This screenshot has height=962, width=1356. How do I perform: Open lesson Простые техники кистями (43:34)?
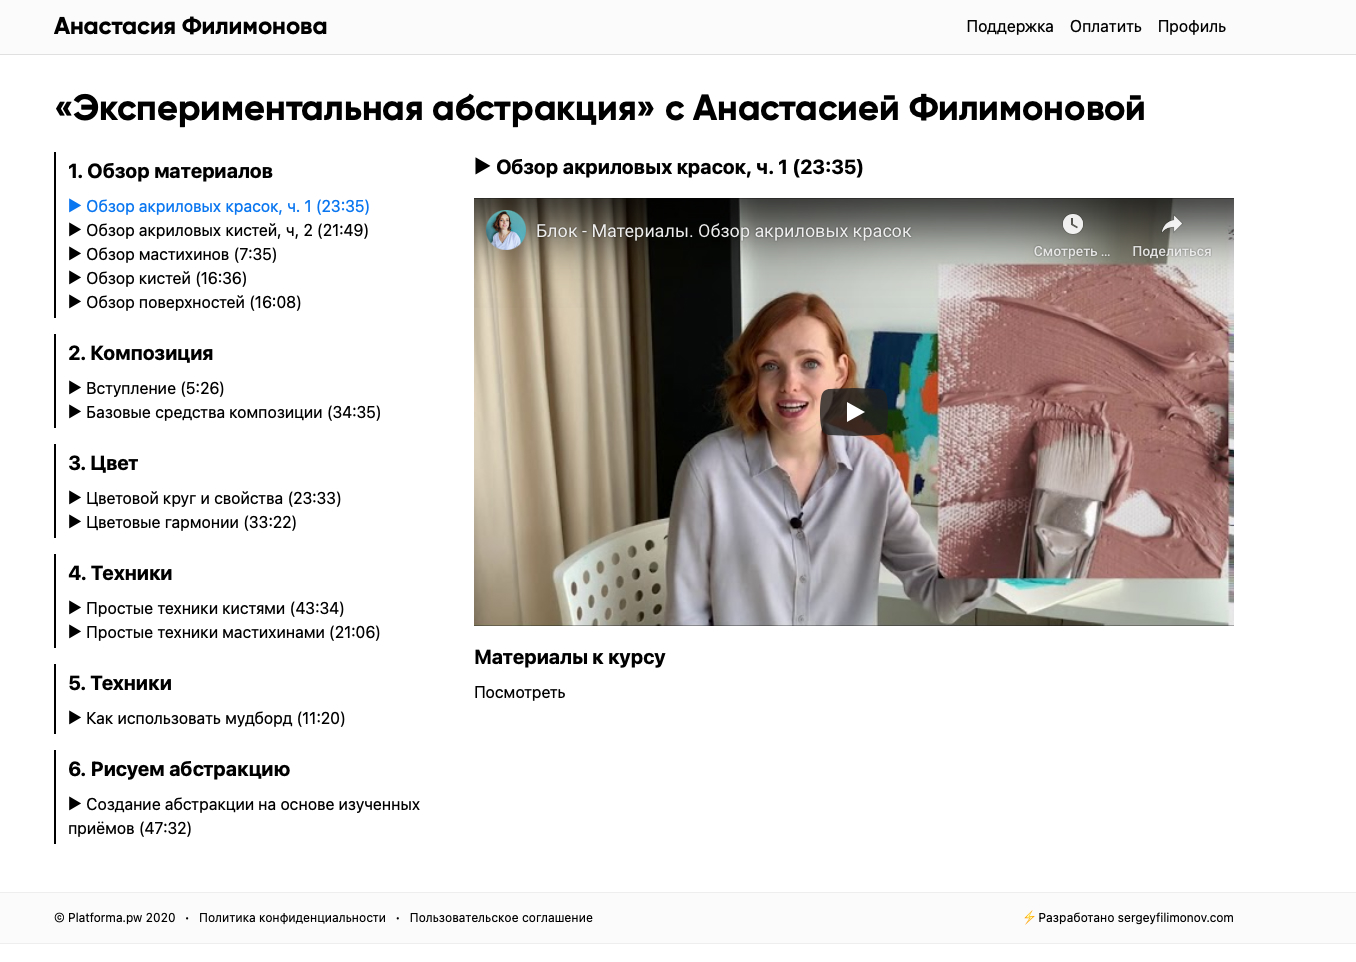point(206,608)
